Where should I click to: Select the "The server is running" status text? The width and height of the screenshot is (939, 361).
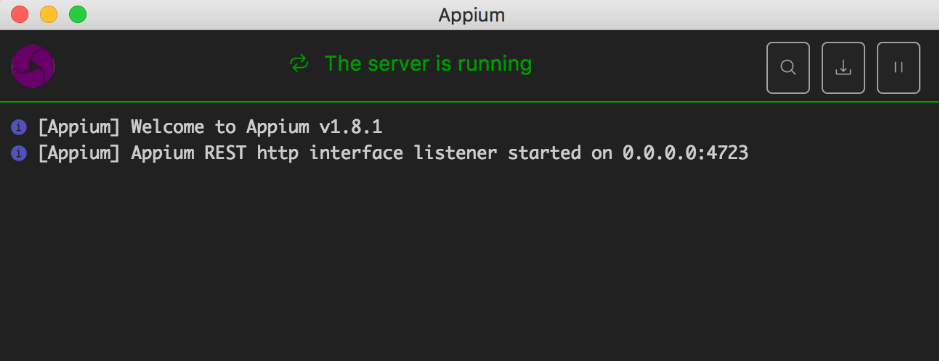[x=428, y=63]
